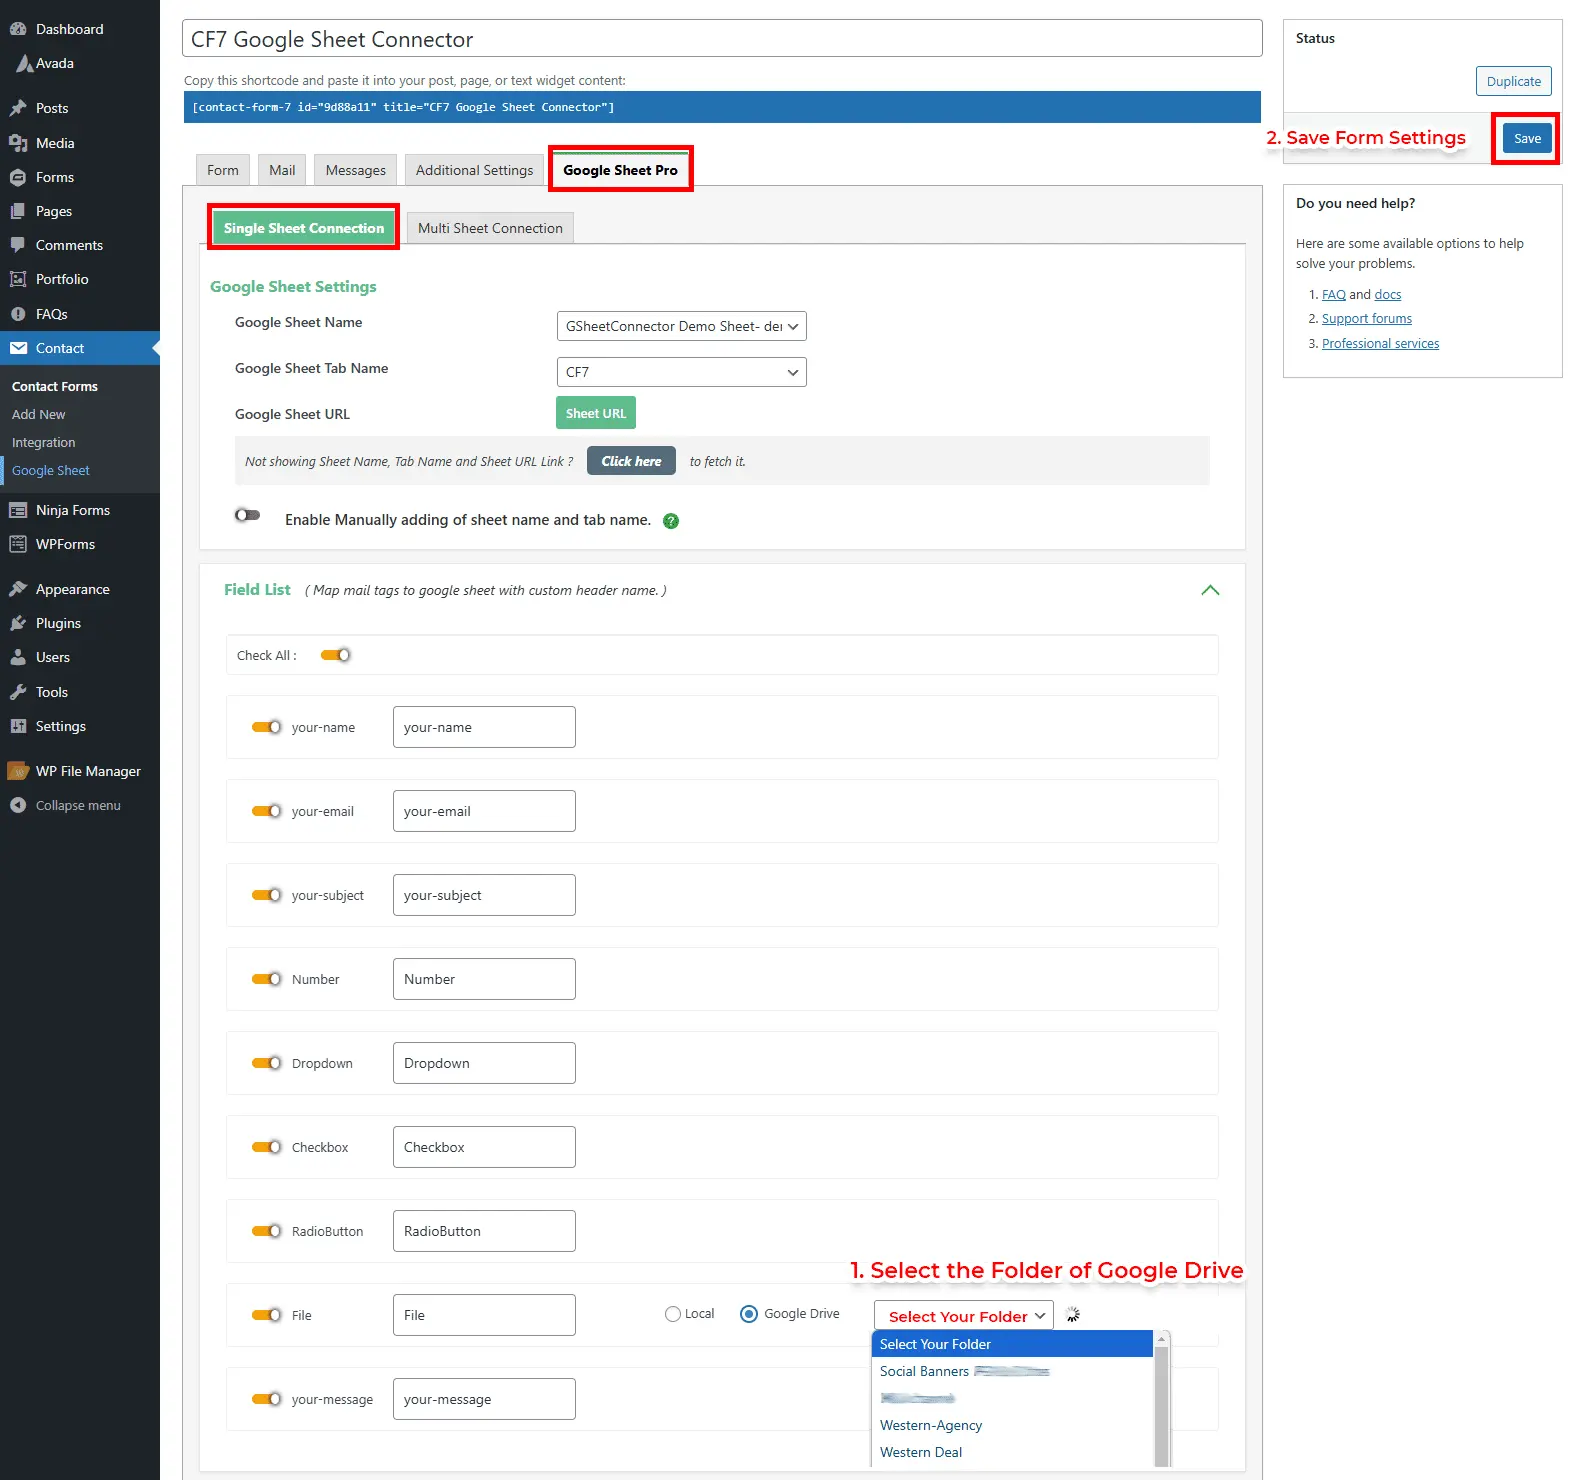This screenshot has width=1580, height=1480.
Task: Click the your-email header name field
Action: (x=484, y=811)
